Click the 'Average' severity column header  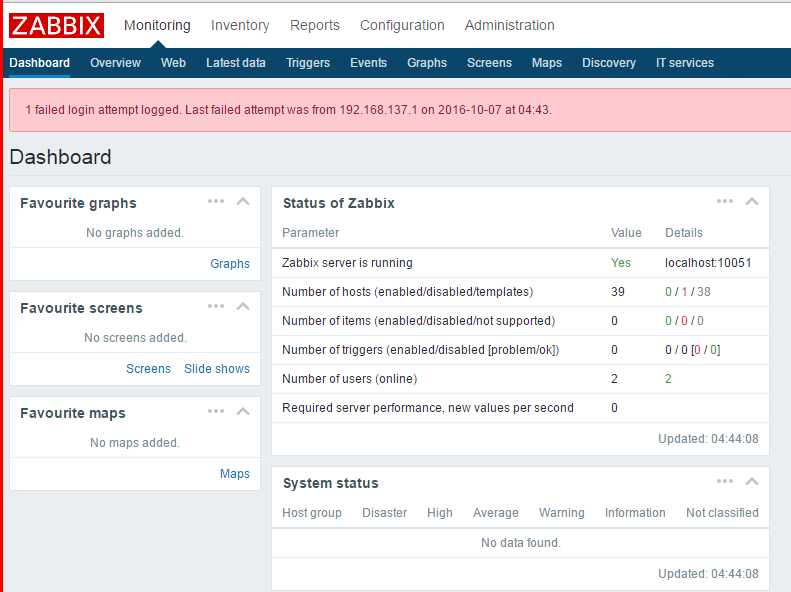click(495, 513)
